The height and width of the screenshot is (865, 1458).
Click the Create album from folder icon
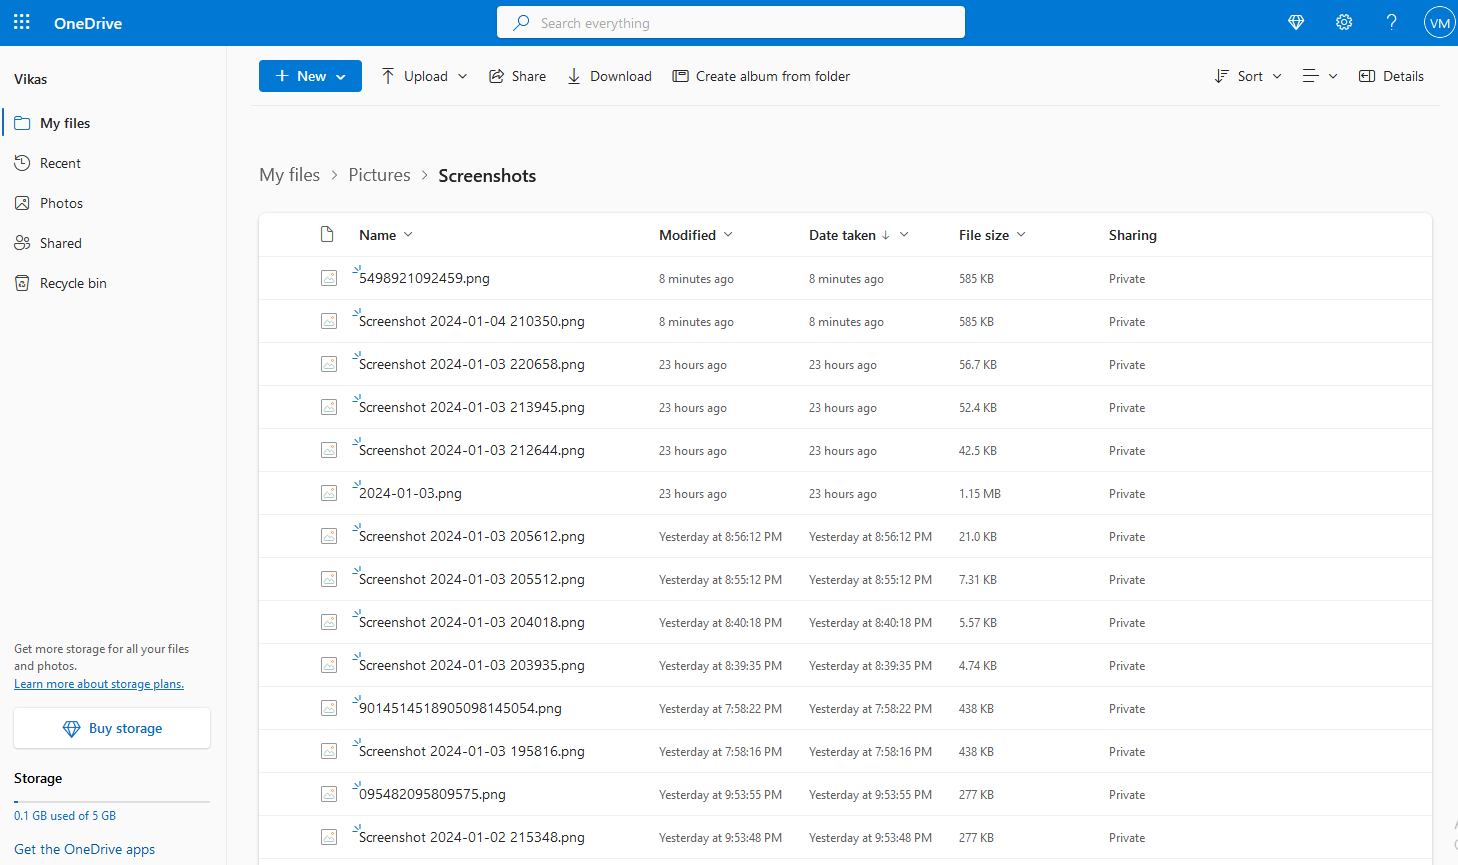pos(681,75)
